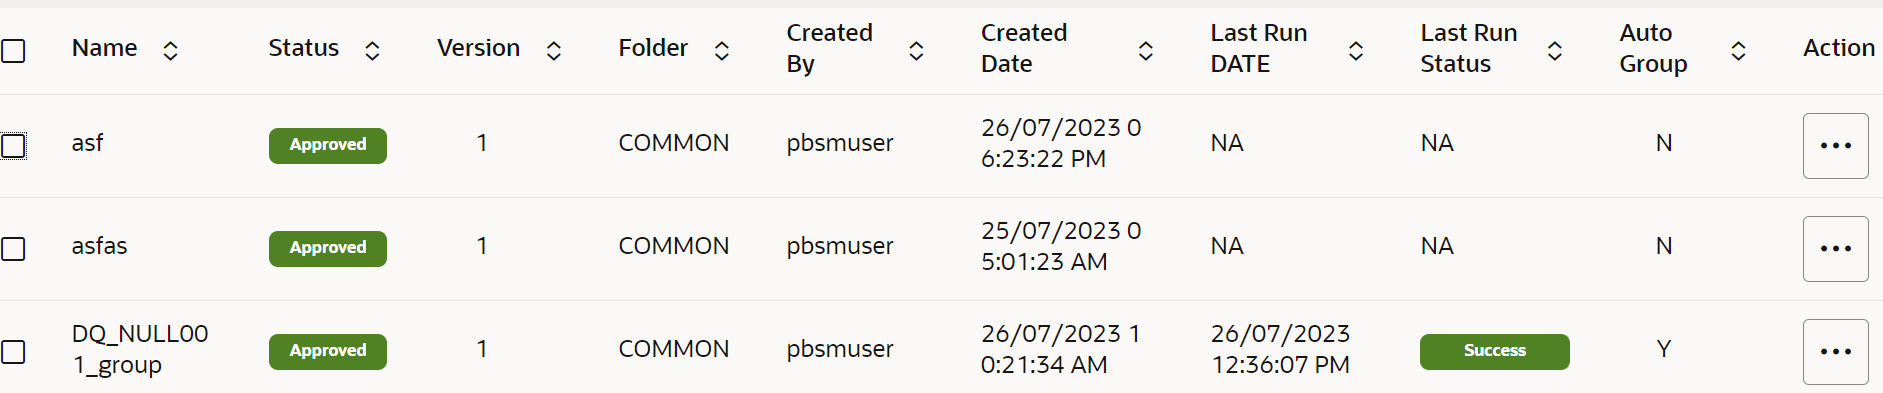Toggle the select-all checkbox in header

pos(13,50)
